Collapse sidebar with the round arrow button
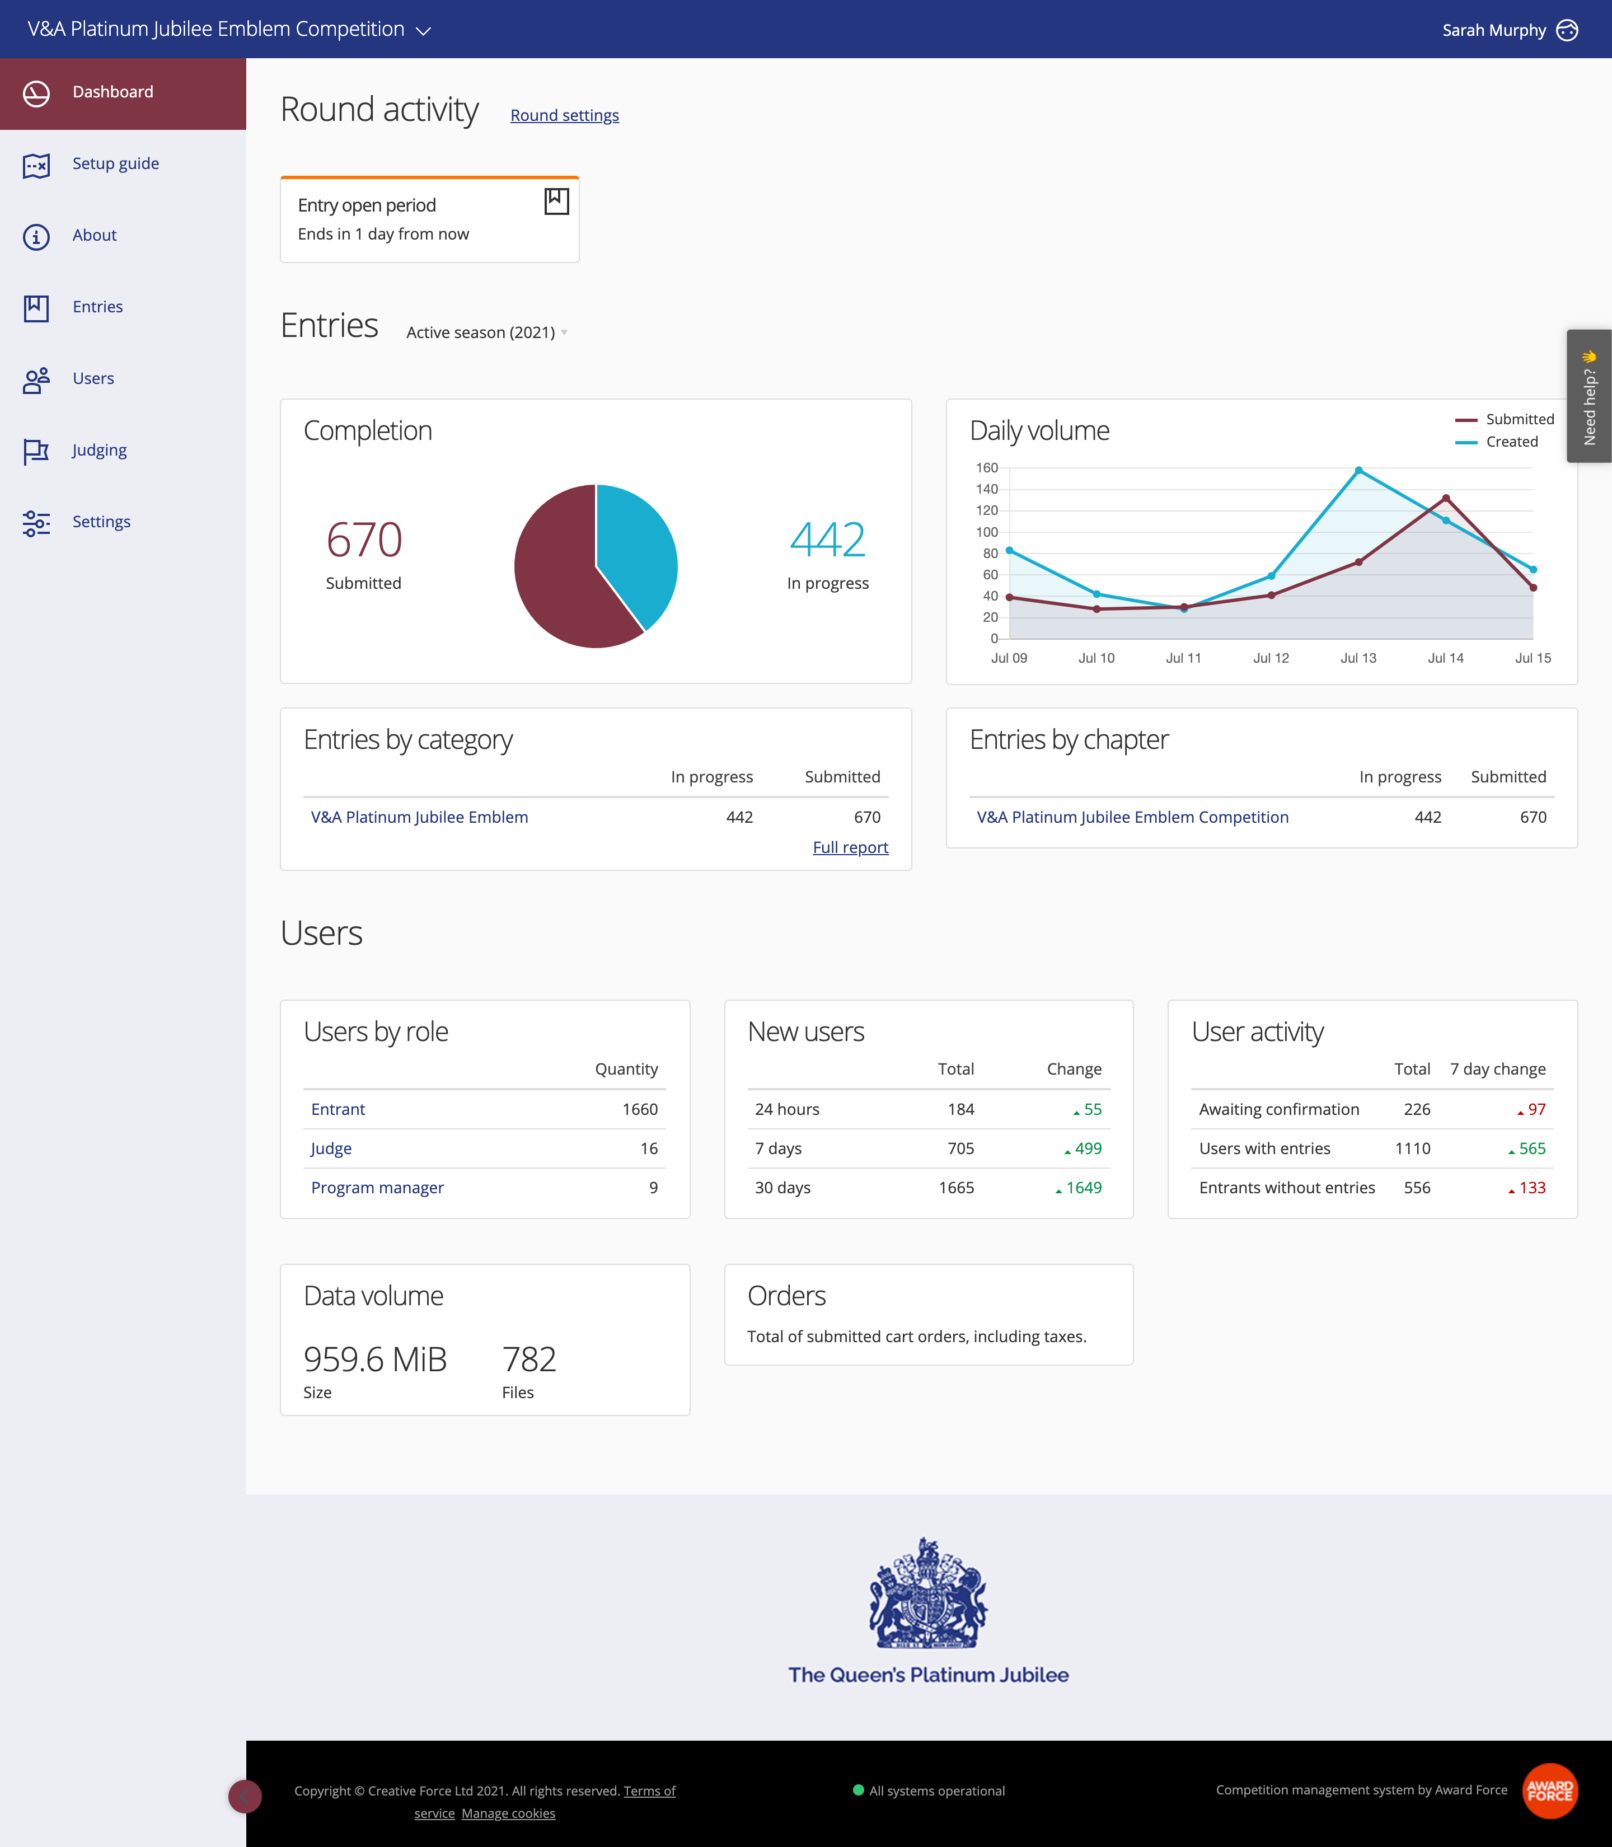1612x1847 pixels. 245,1796
